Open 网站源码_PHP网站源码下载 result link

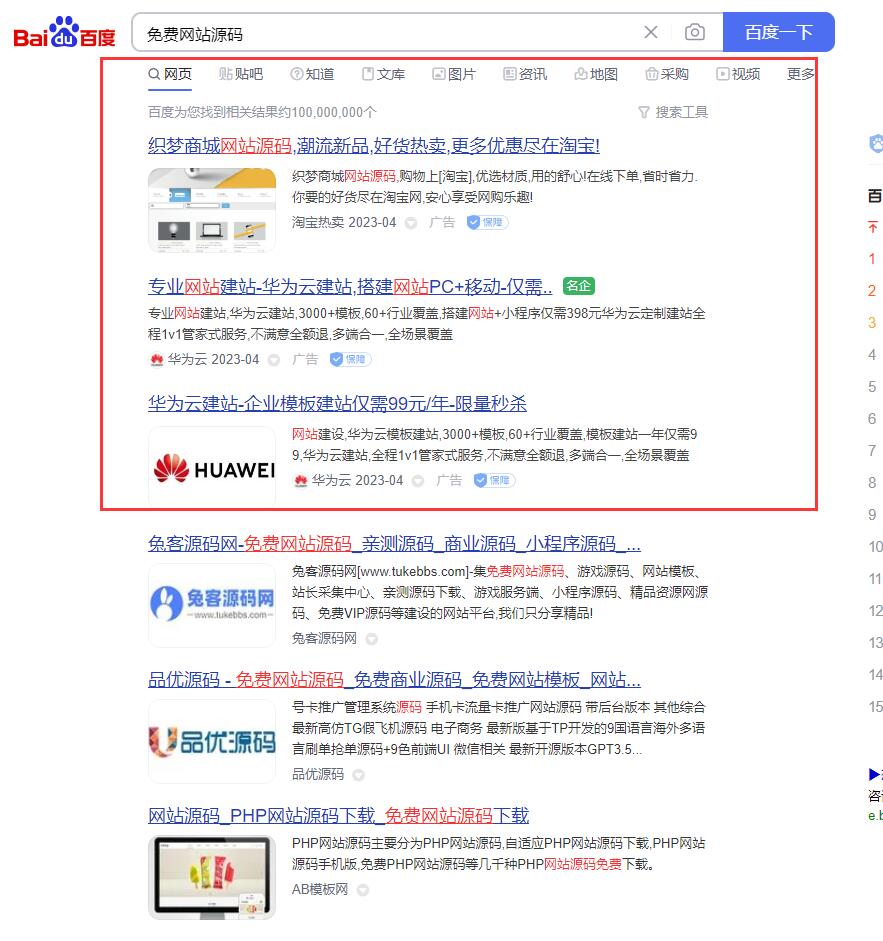339,816
